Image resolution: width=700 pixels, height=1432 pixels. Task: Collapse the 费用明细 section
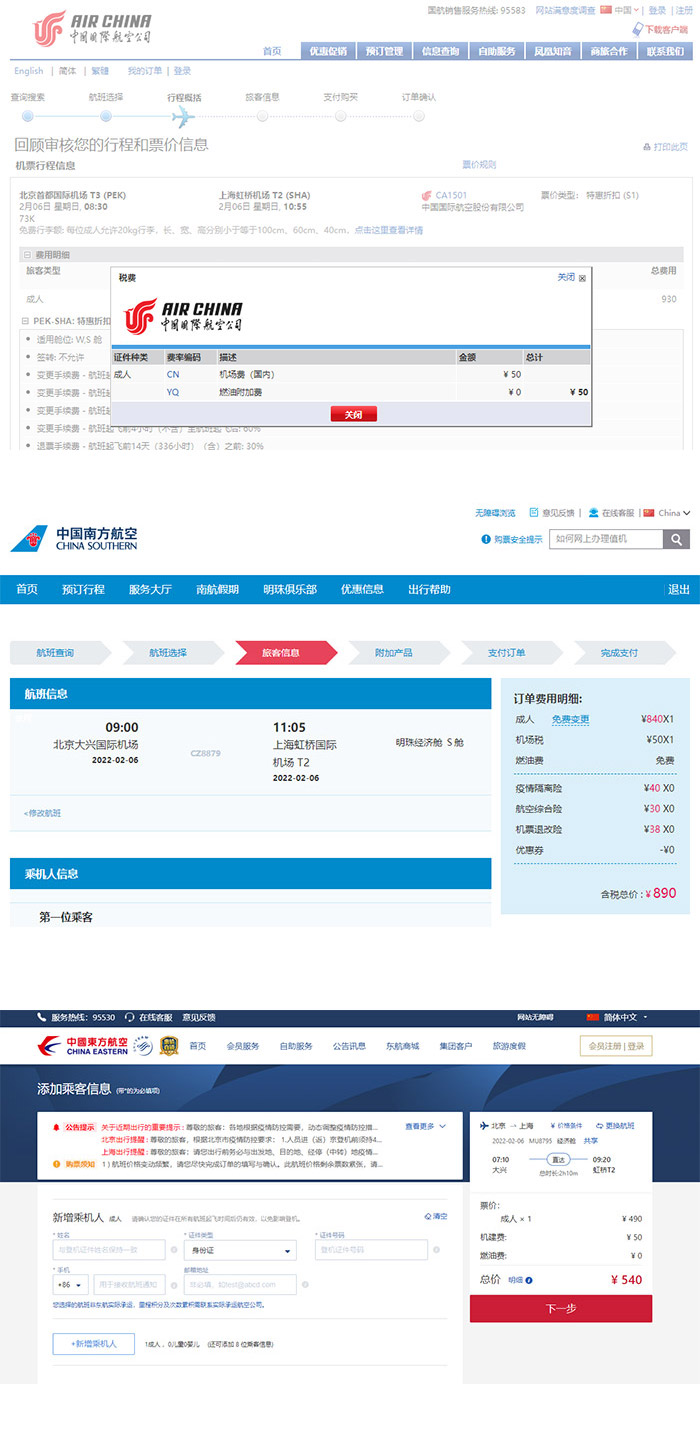pos(27,255)
